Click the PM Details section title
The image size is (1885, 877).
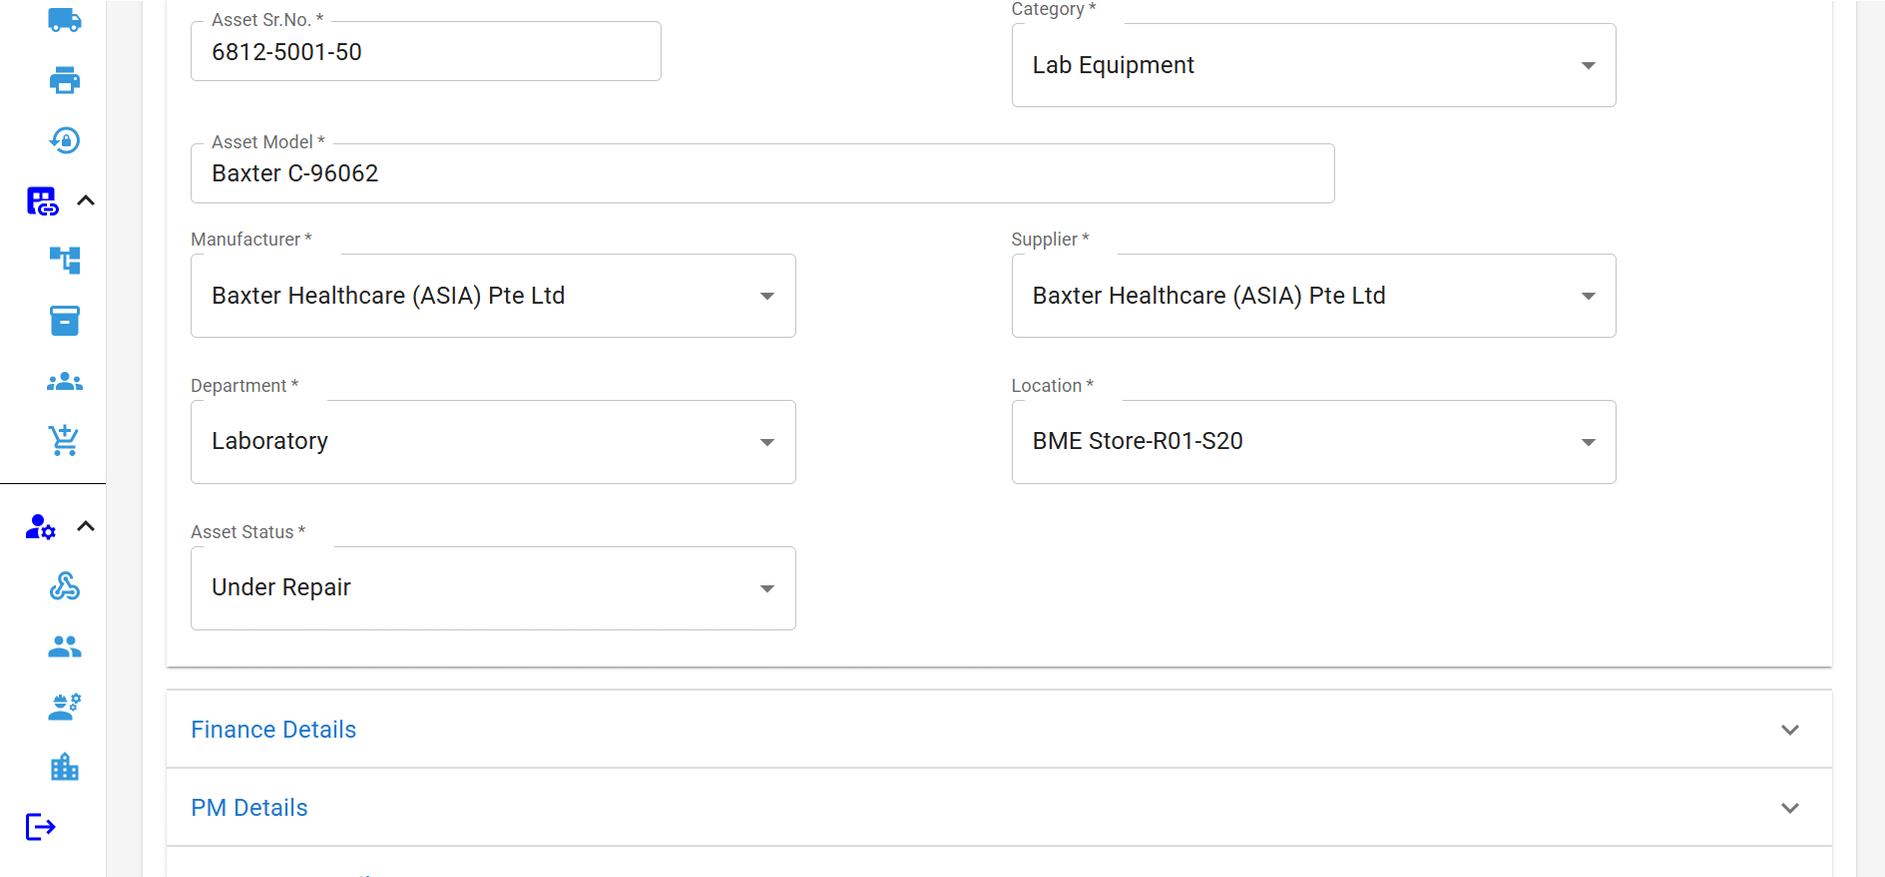[249, 808]
